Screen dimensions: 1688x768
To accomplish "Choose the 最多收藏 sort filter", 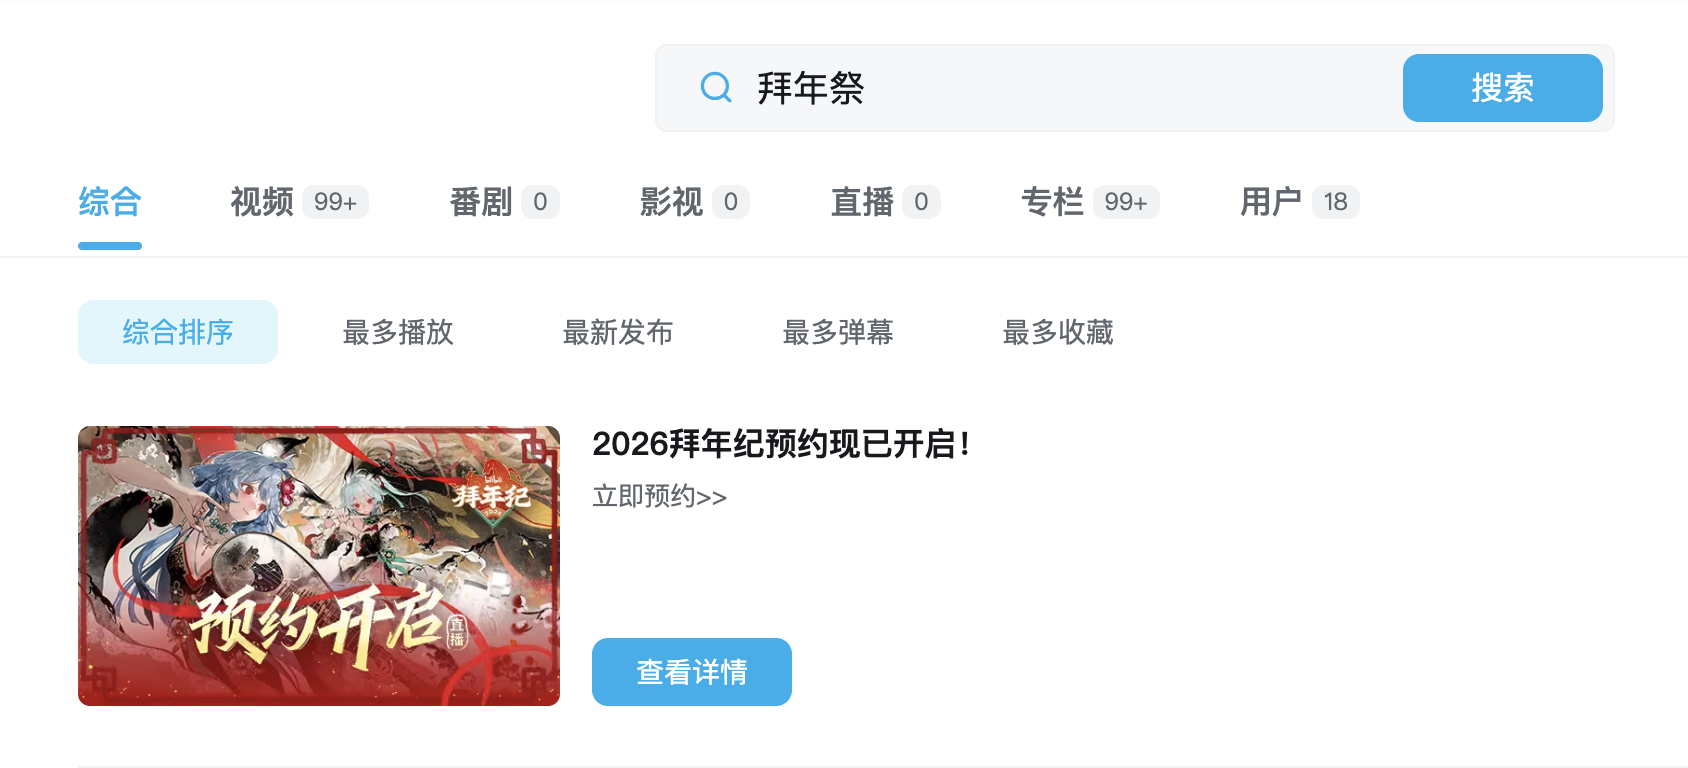I will tap(1058, 332).
